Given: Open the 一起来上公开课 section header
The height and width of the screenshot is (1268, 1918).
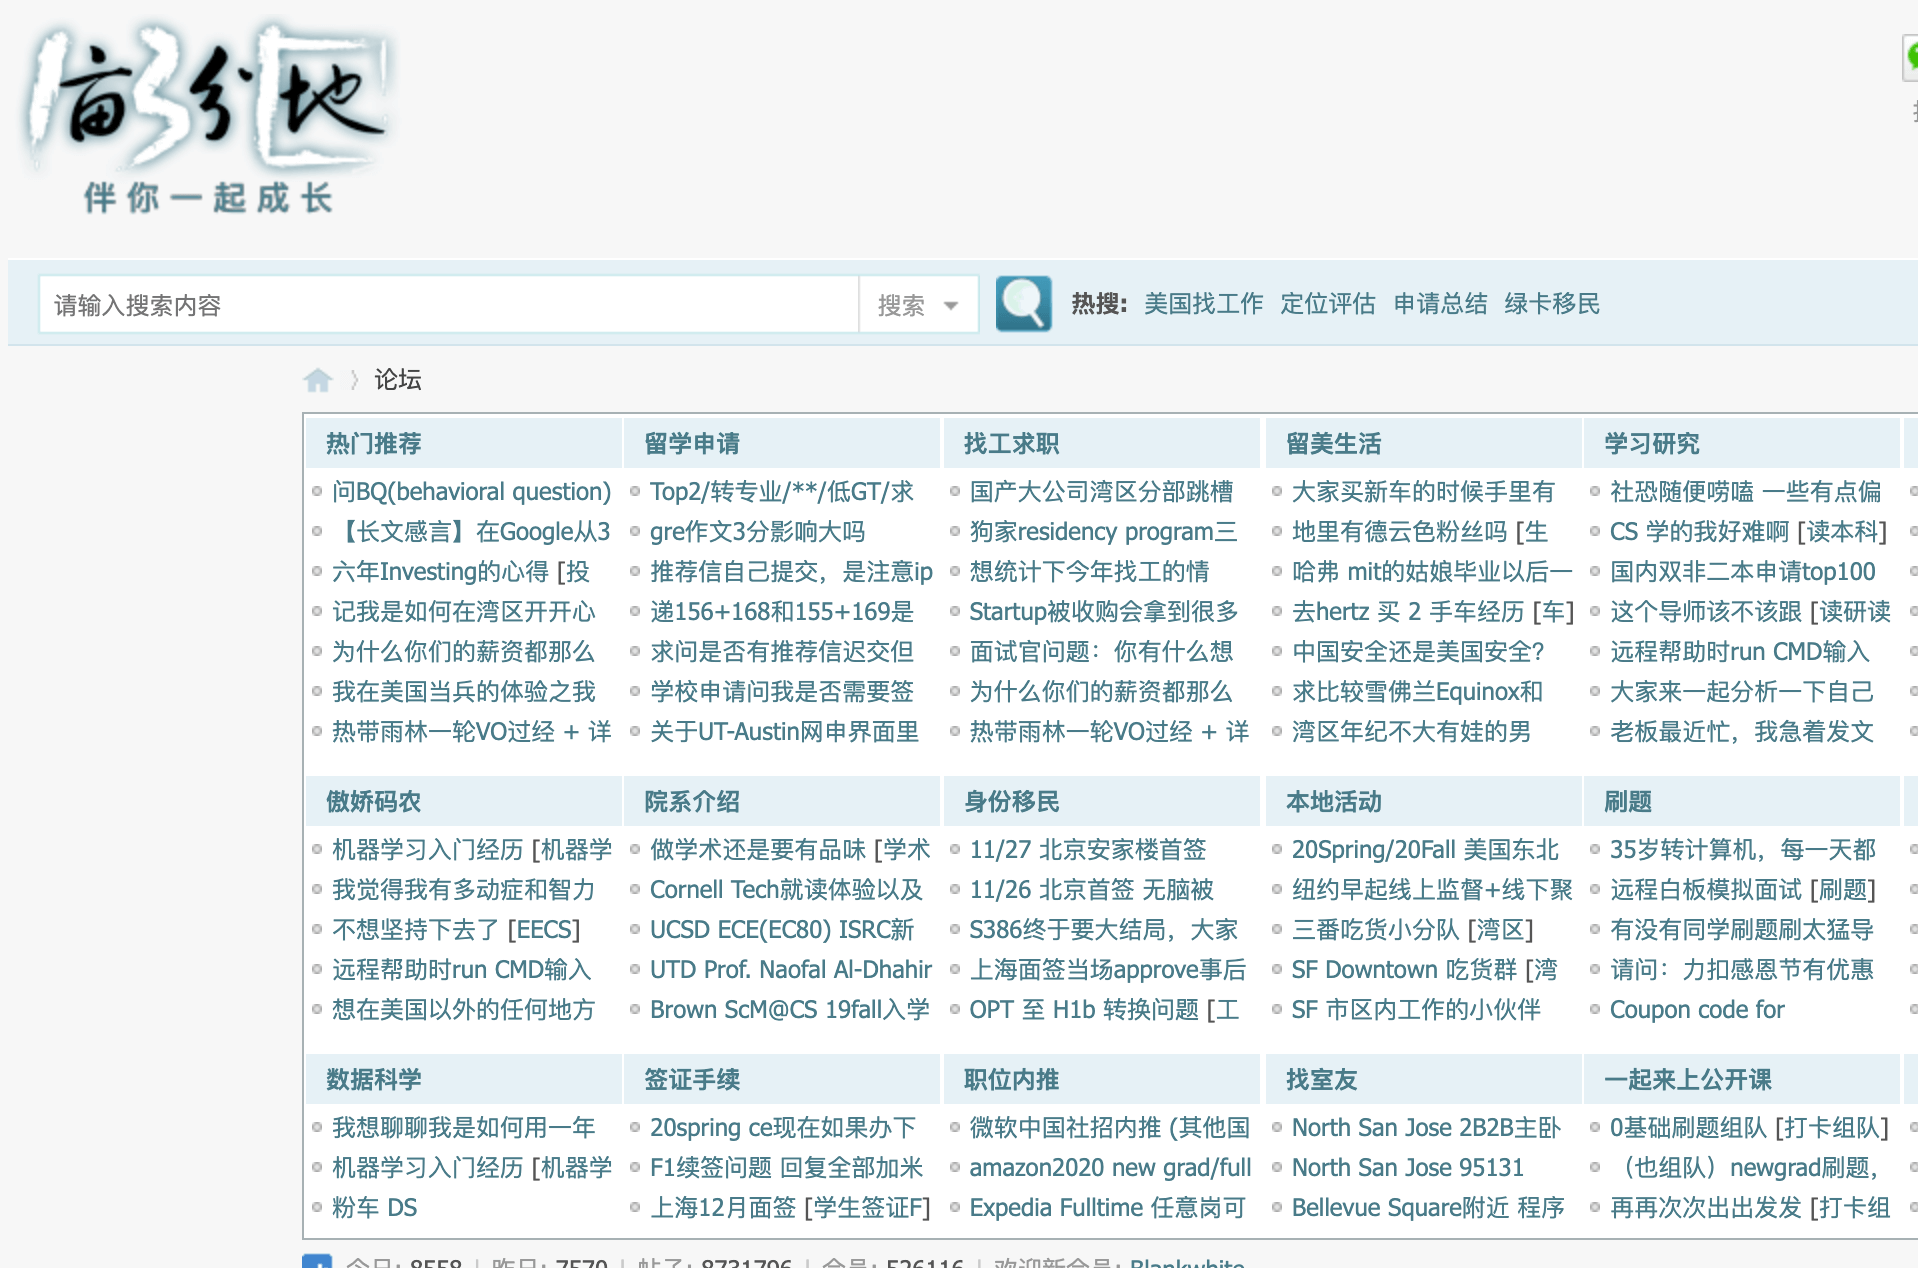Looking at the screenshot, I should [x=1688, y=1079].
